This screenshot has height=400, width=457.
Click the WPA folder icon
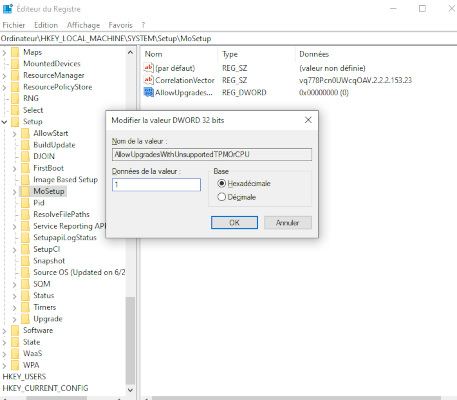15,365
